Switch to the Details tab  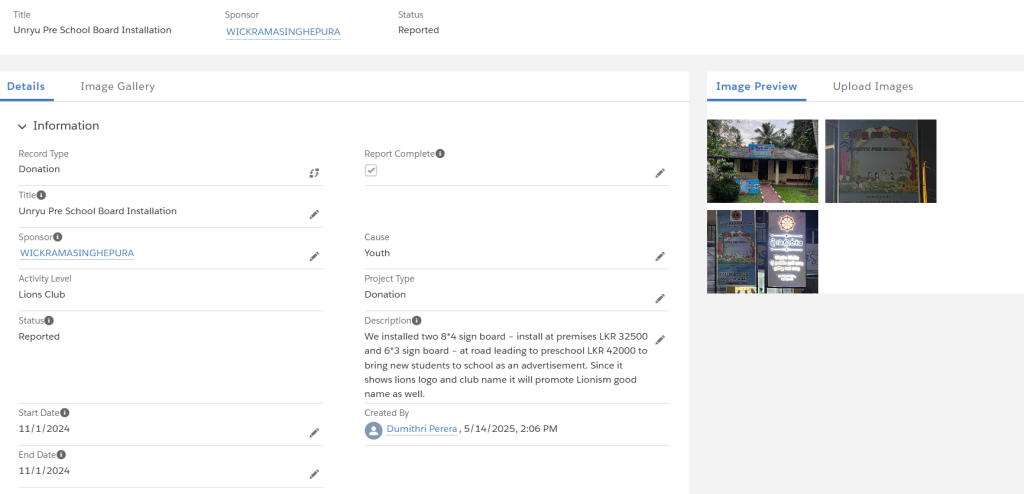pos(26,86)
